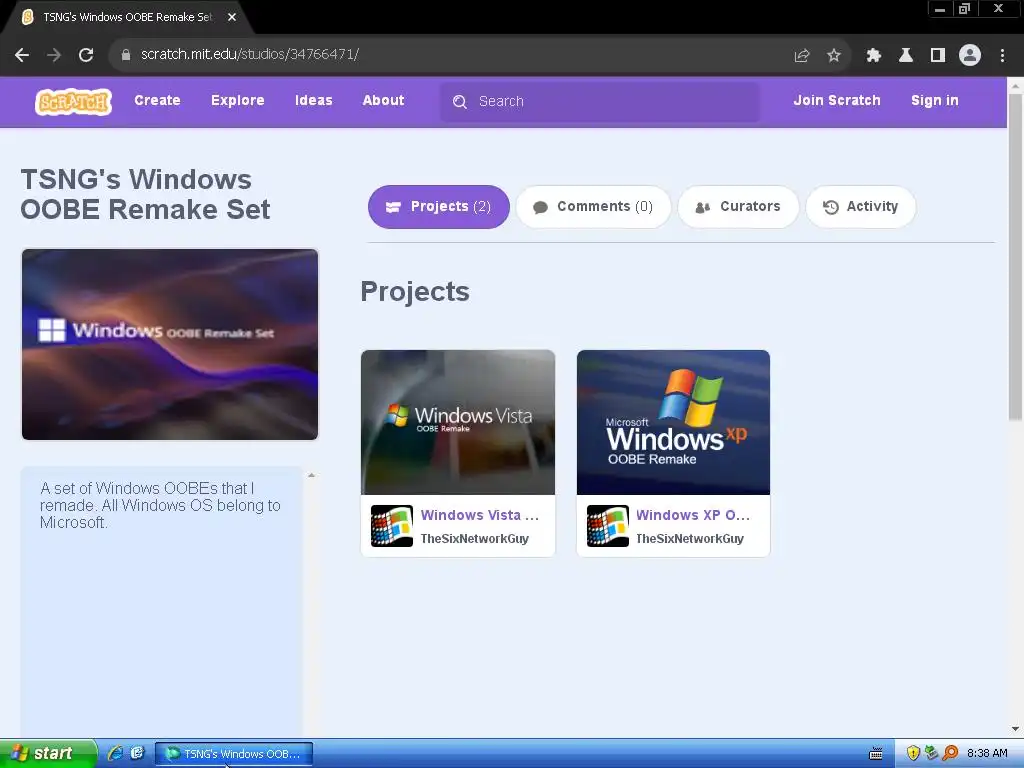The height and width of the screenshot is (768, 1024).
Task: Click the studio cover image
Action: tap(170, 344)
